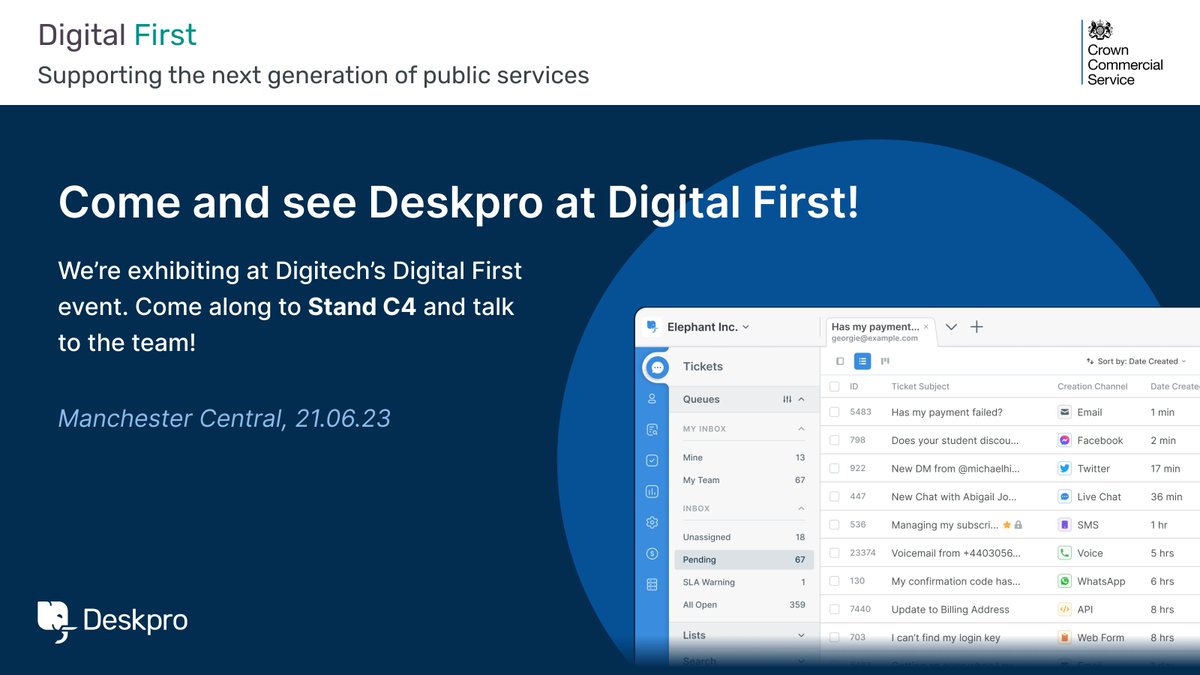1200x675 pixels.
Task: Open ticket 'New DM from @michaelhi...'
Action: tap(954, 468)
